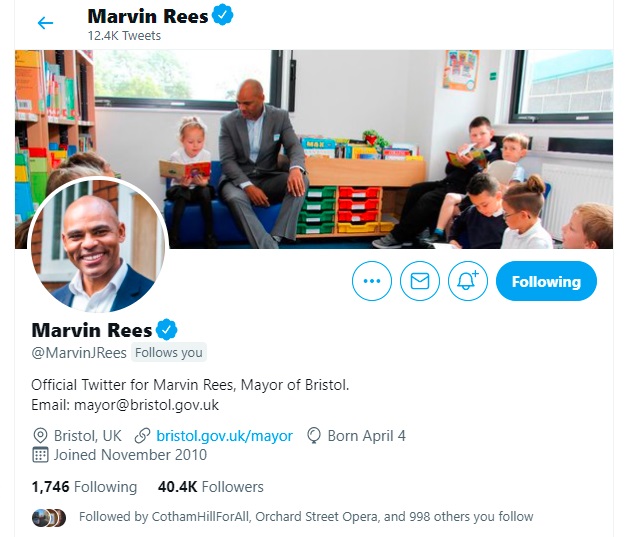Click verified badge next to profile name

point(166,330)
